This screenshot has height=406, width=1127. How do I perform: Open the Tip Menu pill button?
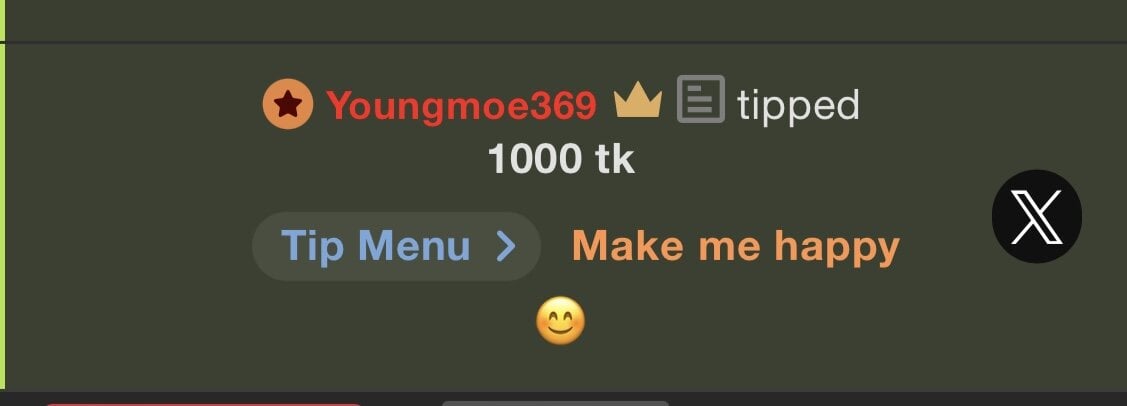[396, 246]
